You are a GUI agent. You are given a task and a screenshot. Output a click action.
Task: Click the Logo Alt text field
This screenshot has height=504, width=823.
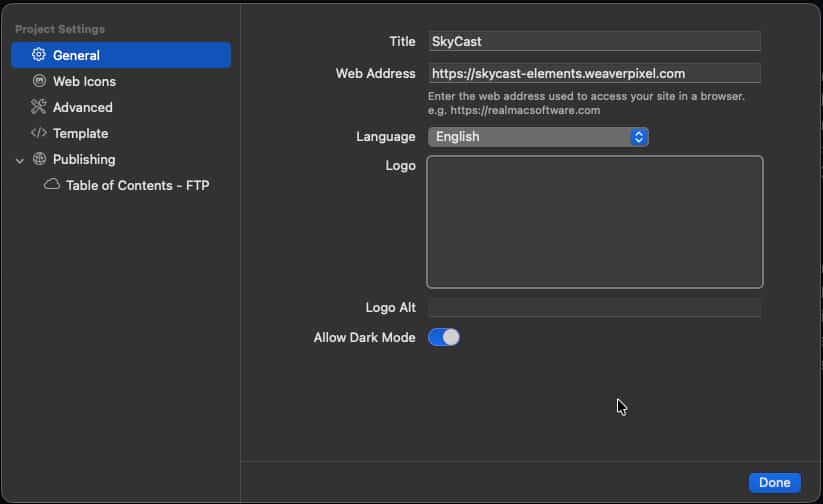coord(594,308)
